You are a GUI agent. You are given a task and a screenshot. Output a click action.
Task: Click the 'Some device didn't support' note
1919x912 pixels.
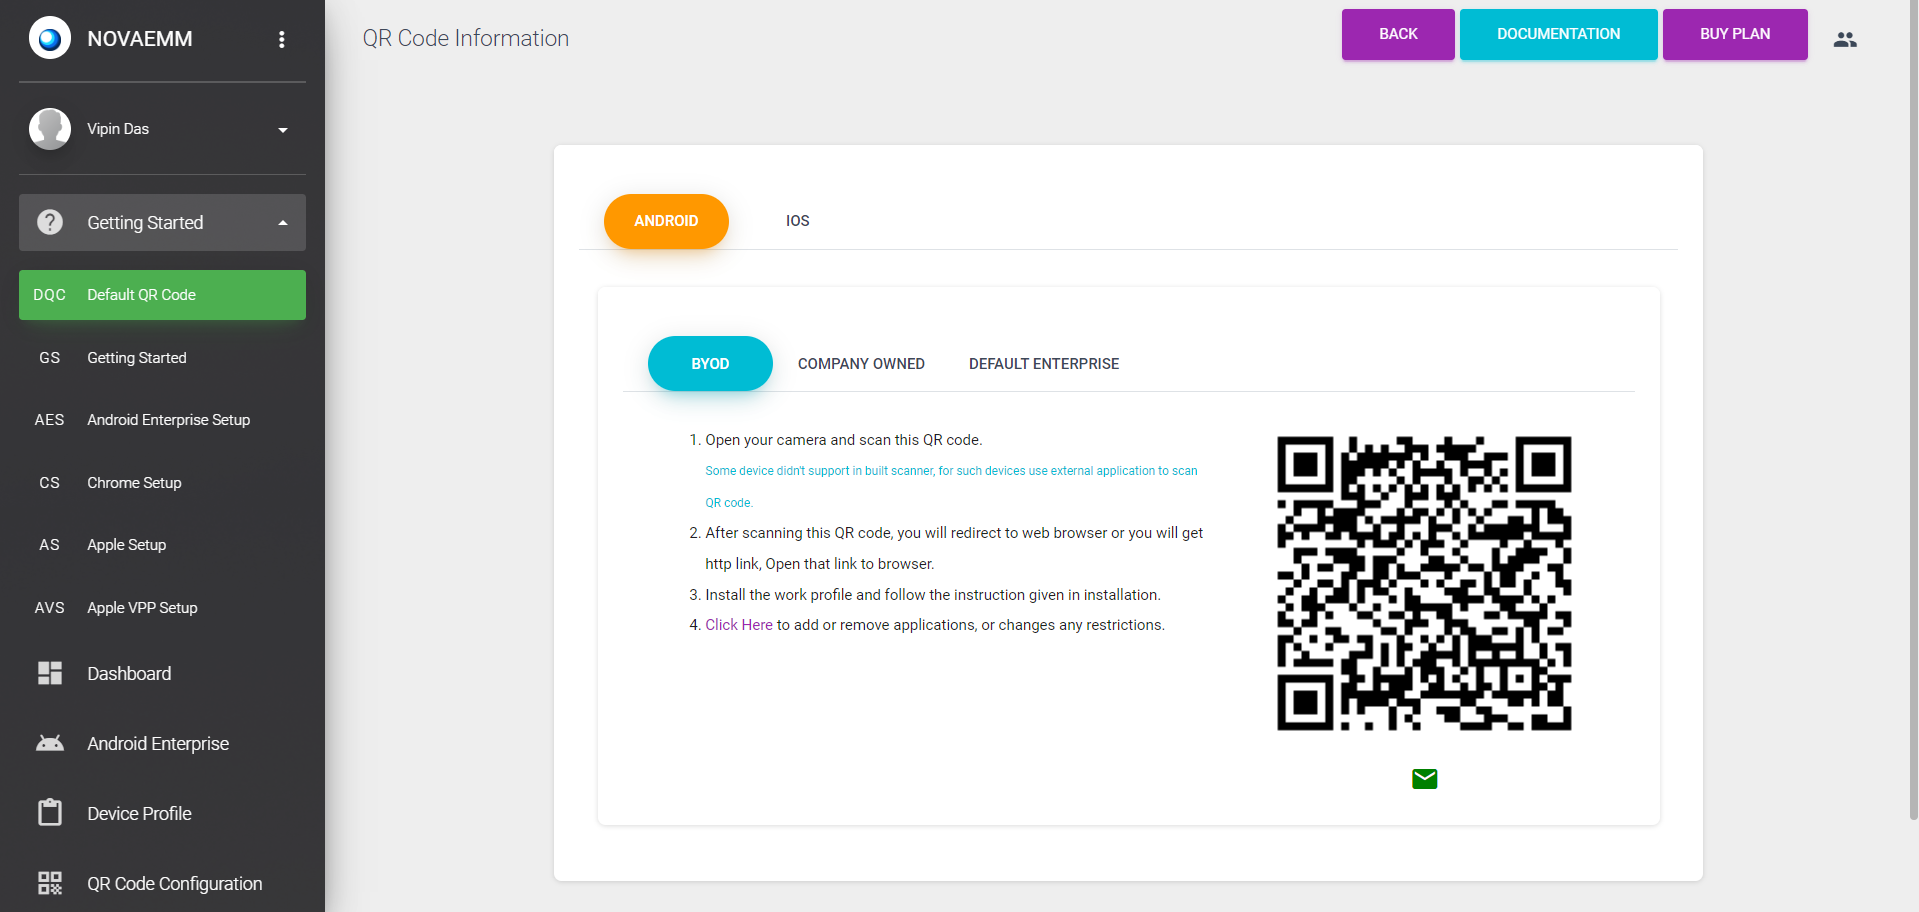[x=951, y=486]
